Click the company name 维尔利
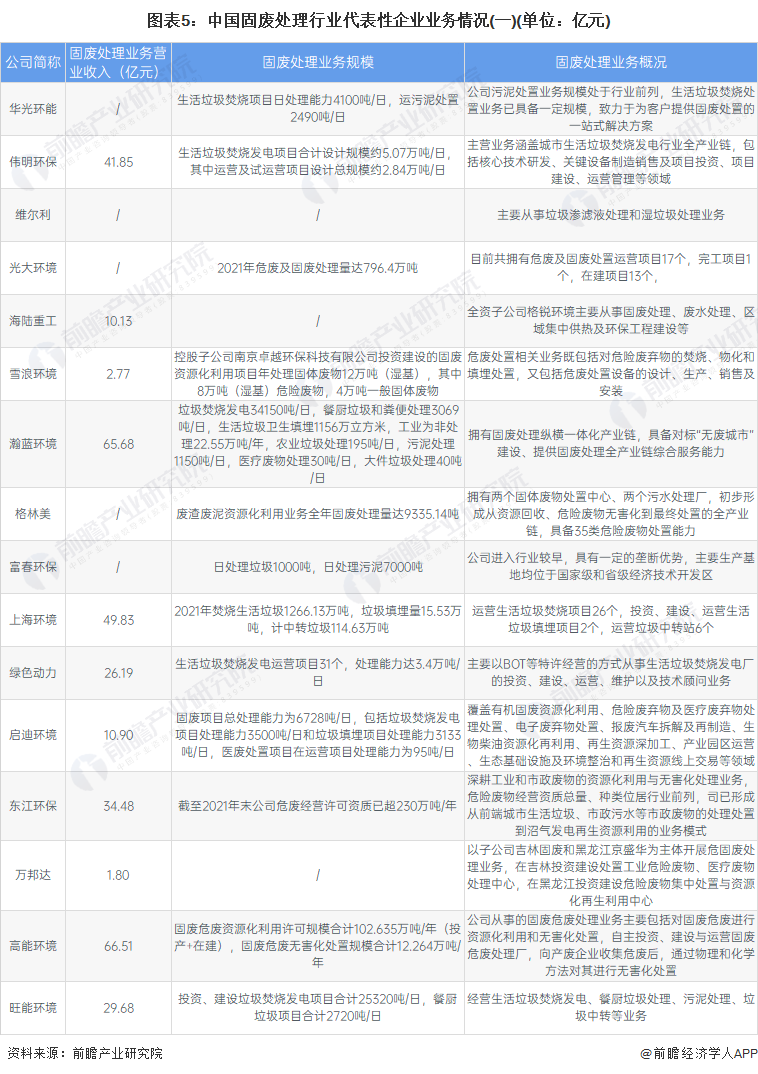Viewport: 758px width, 1074px height. [x=33, y=215]
